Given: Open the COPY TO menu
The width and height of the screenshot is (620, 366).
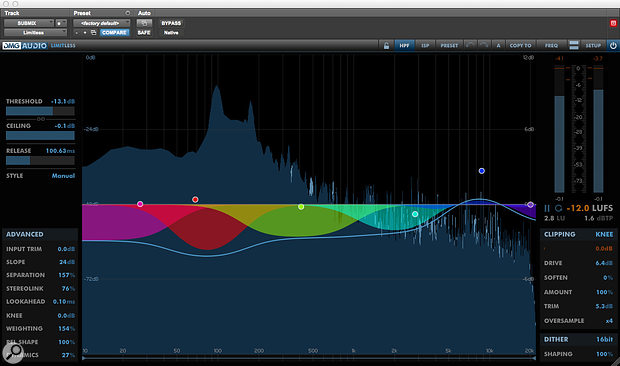Looking at the screenshot, I should [520, 45].
